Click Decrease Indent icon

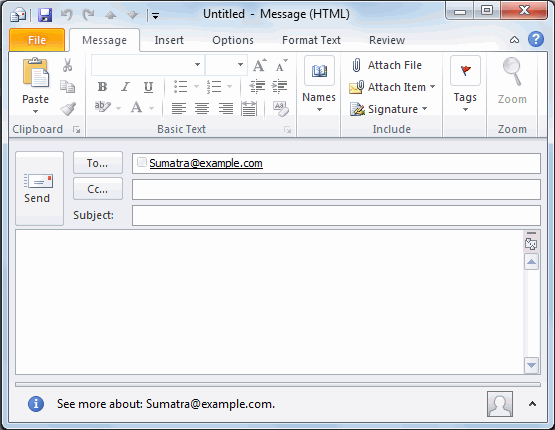(257, 86)
